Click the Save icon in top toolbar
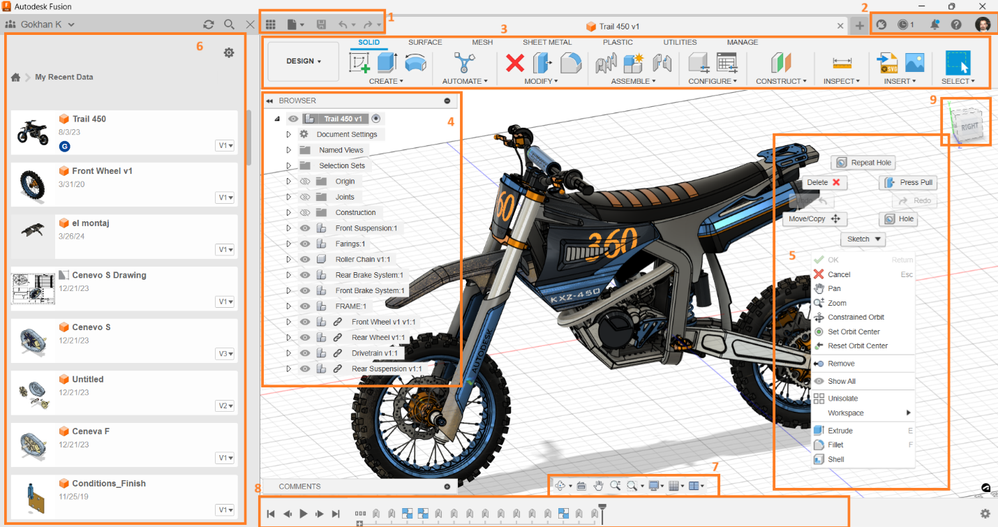 coord(321,24)
